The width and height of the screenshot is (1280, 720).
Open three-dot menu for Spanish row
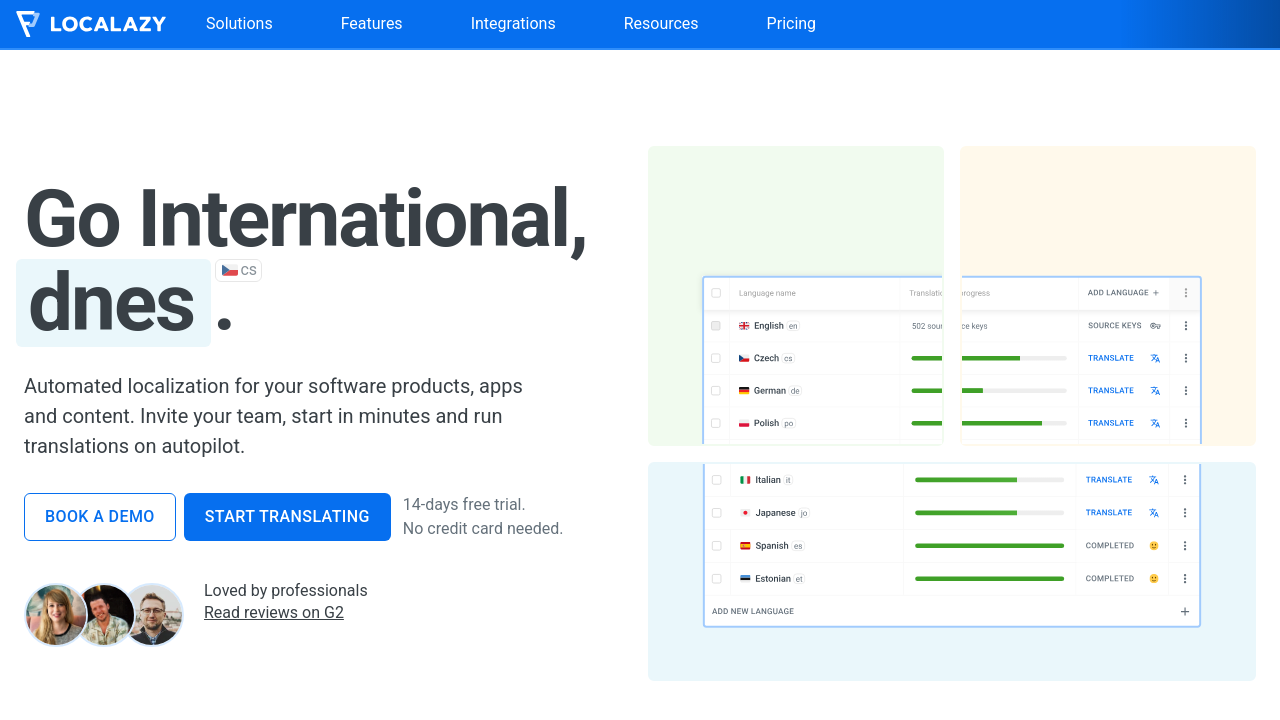(1185, 546)
